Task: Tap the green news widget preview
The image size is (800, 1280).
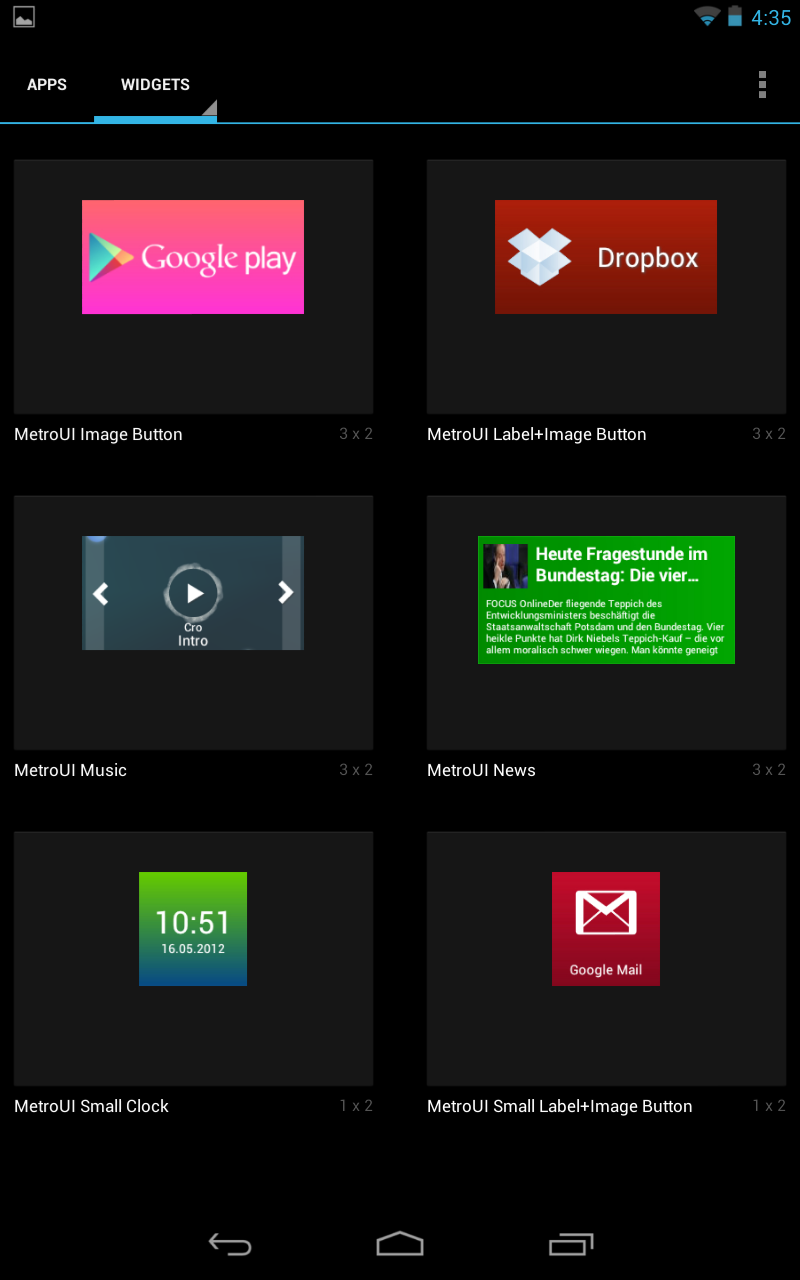Action: [x=606, y=600]
